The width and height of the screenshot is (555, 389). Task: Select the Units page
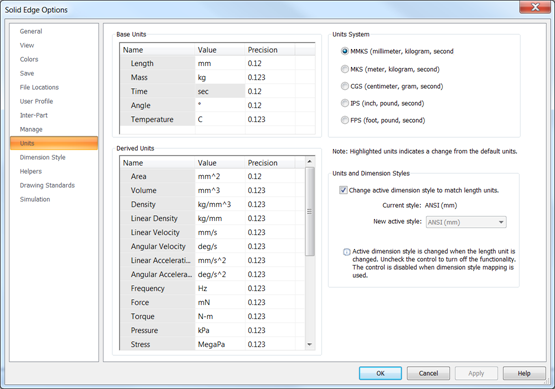(x=54, y=143)
